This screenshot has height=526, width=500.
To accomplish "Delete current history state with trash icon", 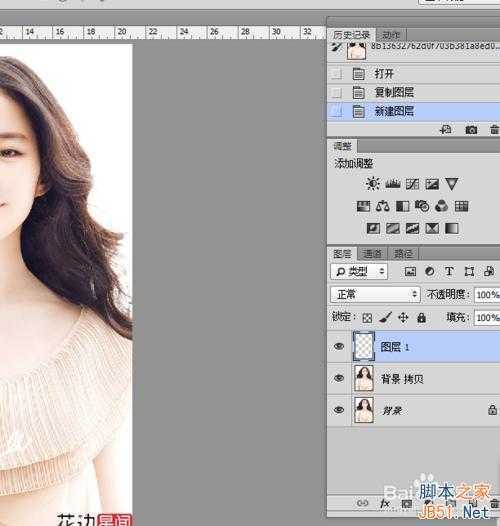I will (494, 129).
